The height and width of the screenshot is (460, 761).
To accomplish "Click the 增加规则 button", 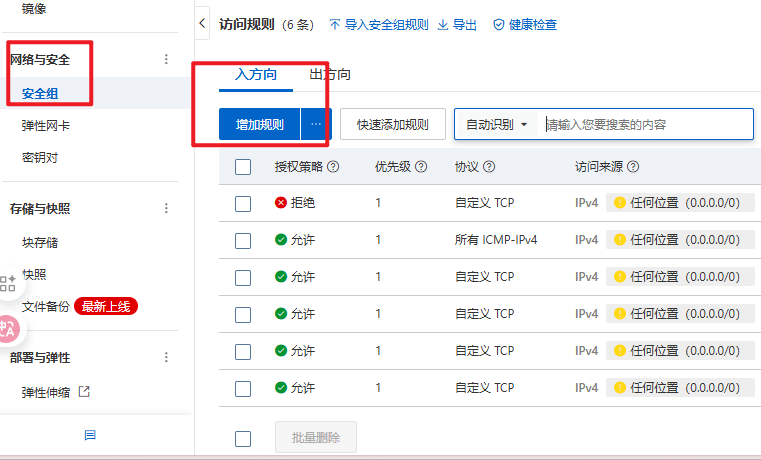I will click(260, 124).
